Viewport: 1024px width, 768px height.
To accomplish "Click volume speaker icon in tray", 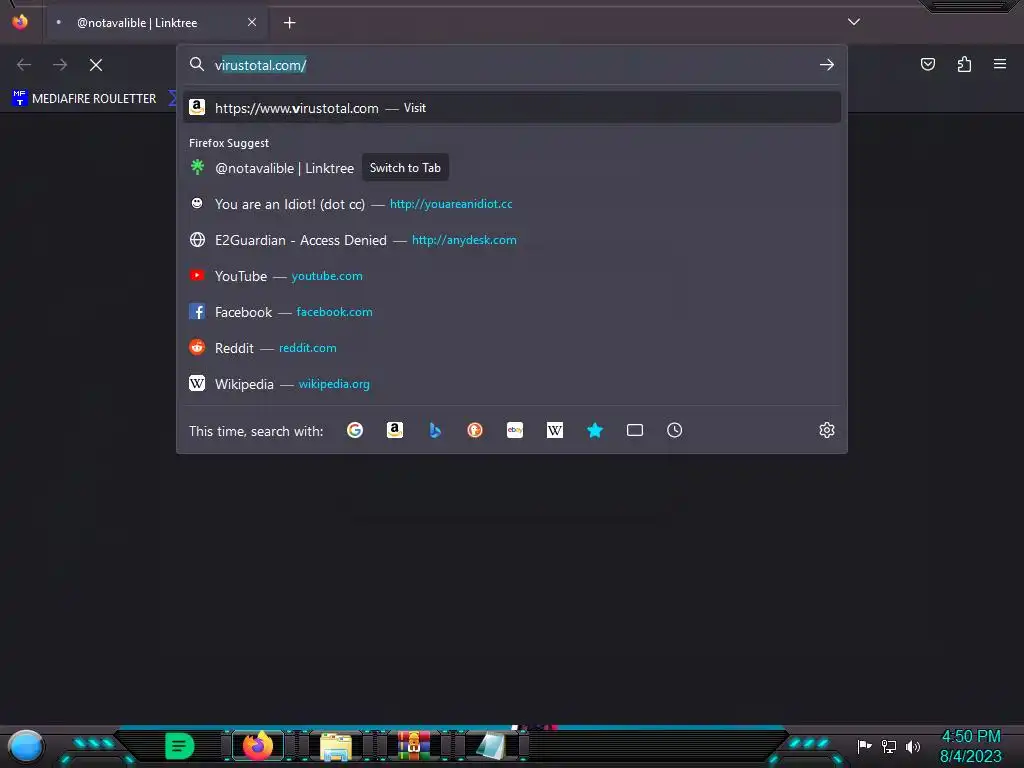I will (913, 746).
